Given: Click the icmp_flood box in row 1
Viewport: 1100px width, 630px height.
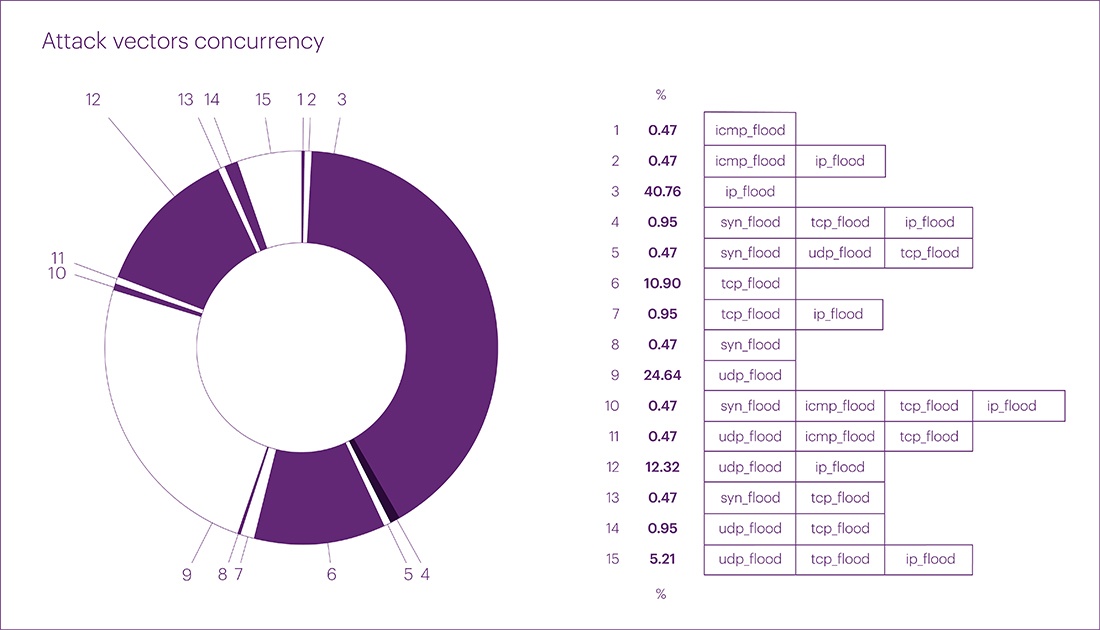Looking at the screenshot, I should 749,130.
